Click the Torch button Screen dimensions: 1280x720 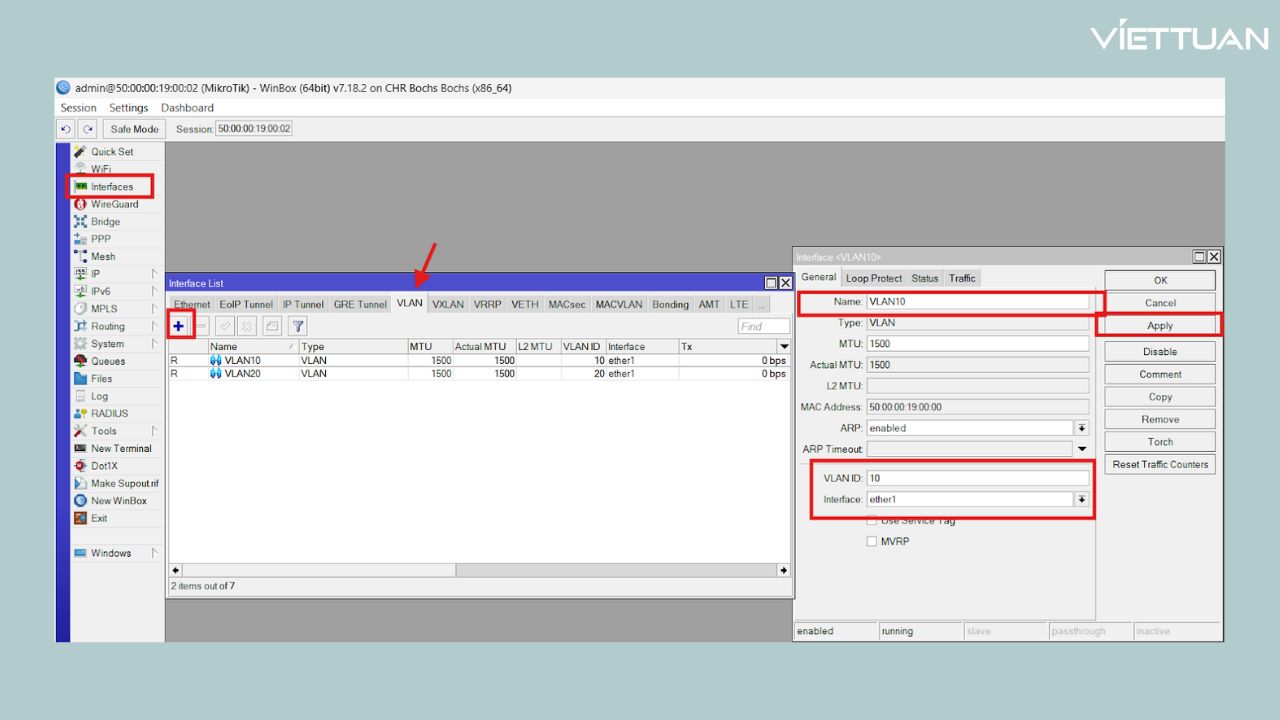click(1160, 442)
